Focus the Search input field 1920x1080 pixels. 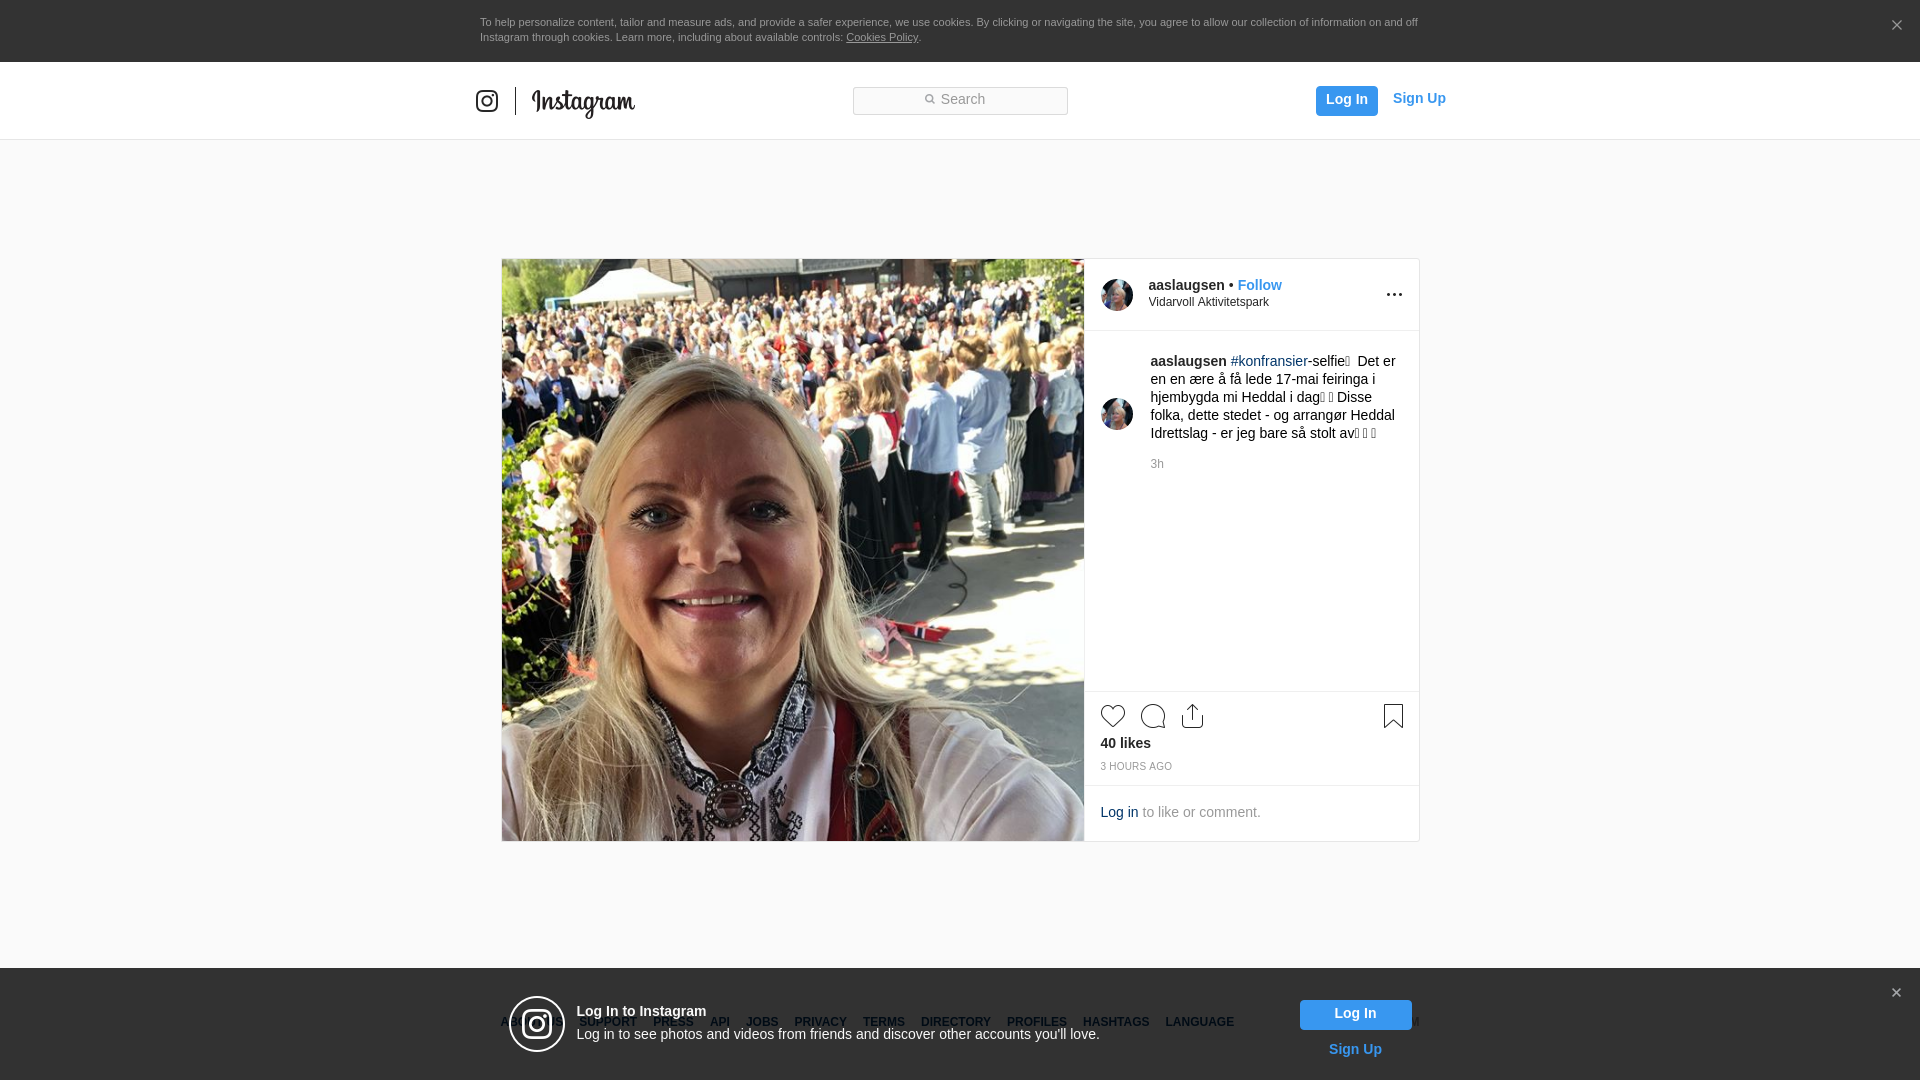[x=960, y=101]
